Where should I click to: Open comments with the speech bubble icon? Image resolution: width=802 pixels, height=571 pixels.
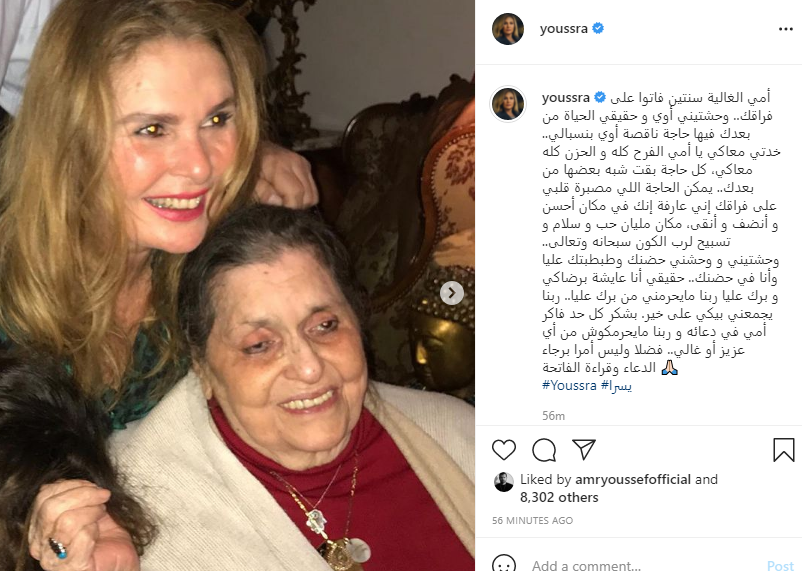[x=544, y=450]
